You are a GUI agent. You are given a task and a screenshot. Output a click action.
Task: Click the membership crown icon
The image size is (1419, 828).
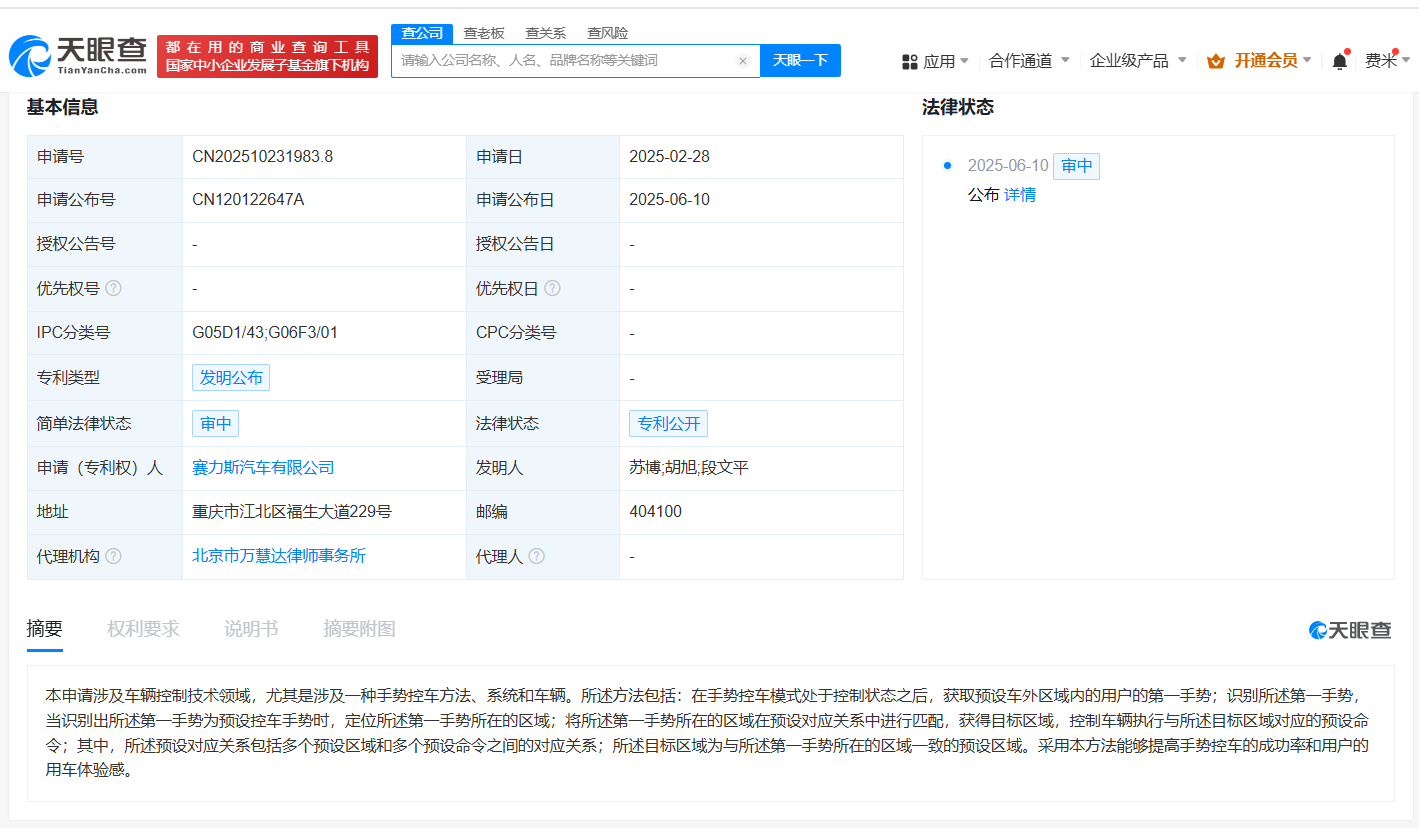[x=1216, y=61]
